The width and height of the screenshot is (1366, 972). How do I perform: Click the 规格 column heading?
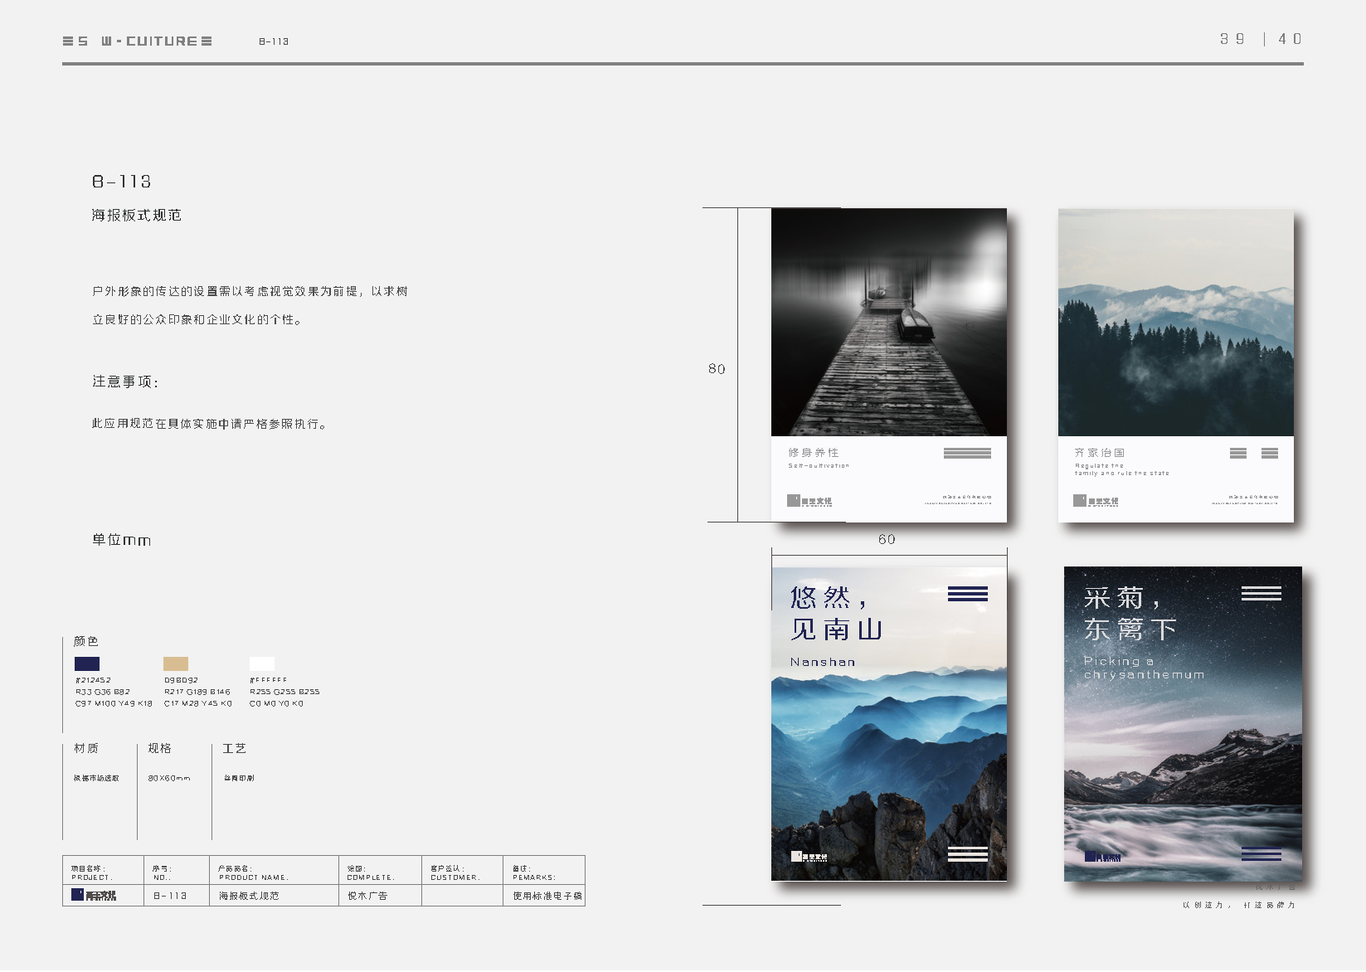[x=160, y=748]
